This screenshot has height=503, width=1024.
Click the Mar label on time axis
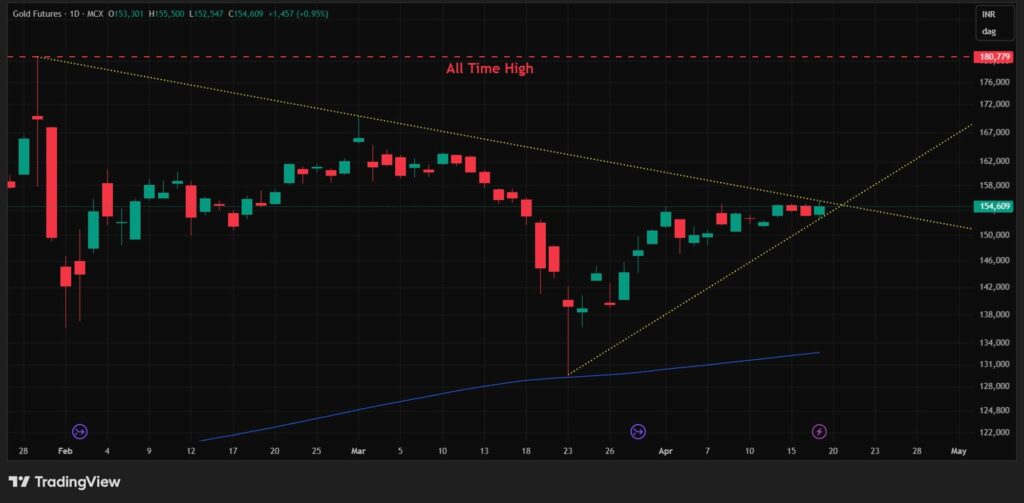click(x=359, y=451)
